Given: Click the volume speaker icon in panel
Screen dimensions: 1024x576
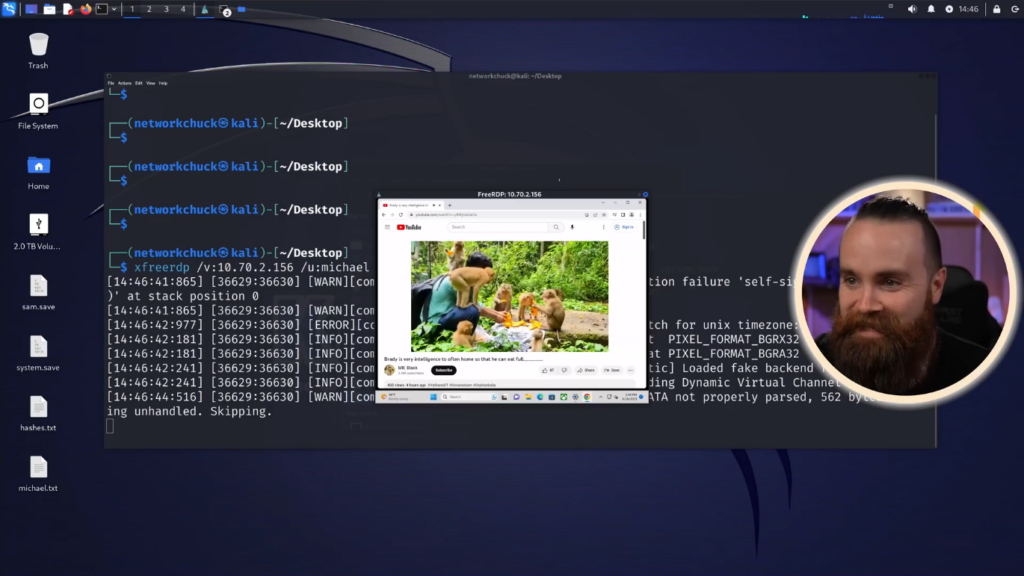Looking at the screenshot, I should point(912,9).
